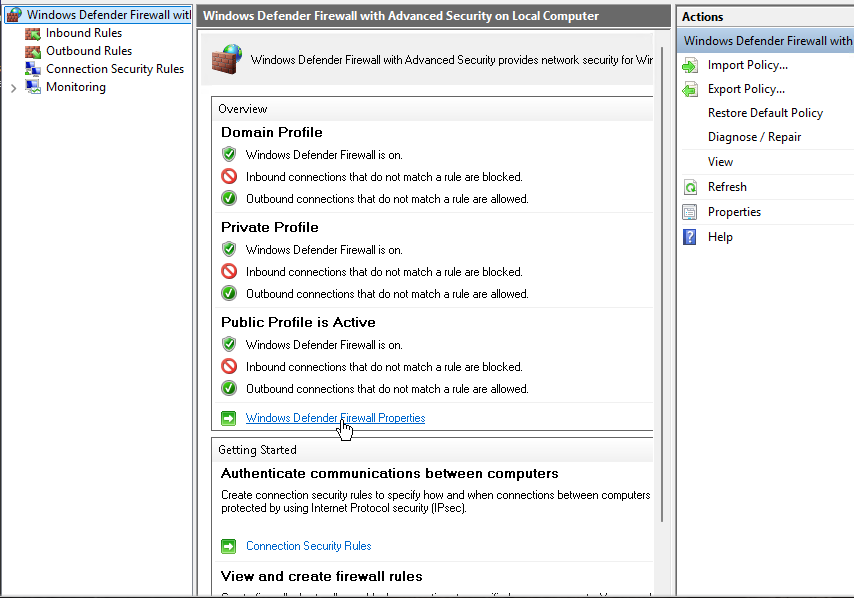Click Public Profile inbound blocked red icon
The width and height of the screenshot is (854, 598).
(229, 367)
